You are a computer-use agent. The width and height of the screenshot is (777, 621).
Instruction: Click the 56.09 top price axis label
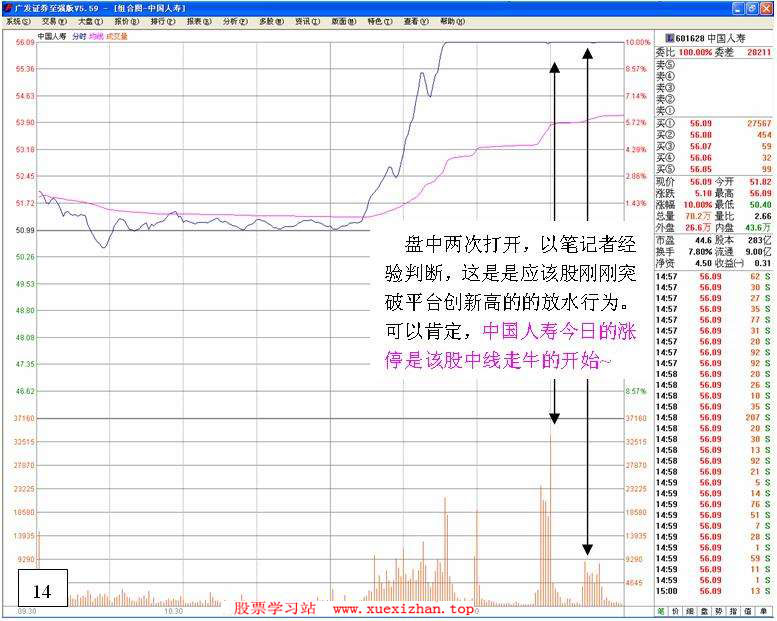pyautogui.click(x=25, y=43)
